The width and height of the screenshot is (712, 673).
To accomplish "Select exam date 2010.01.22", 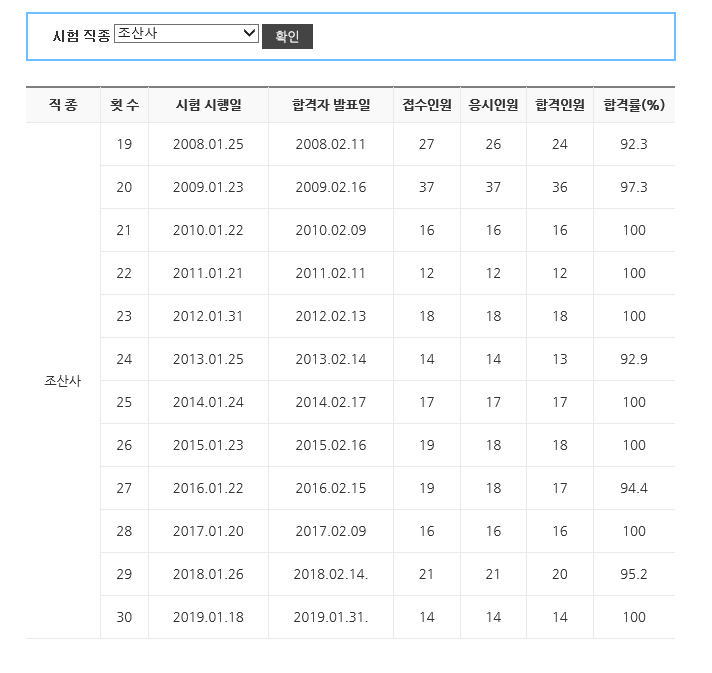I will (208, 230).
